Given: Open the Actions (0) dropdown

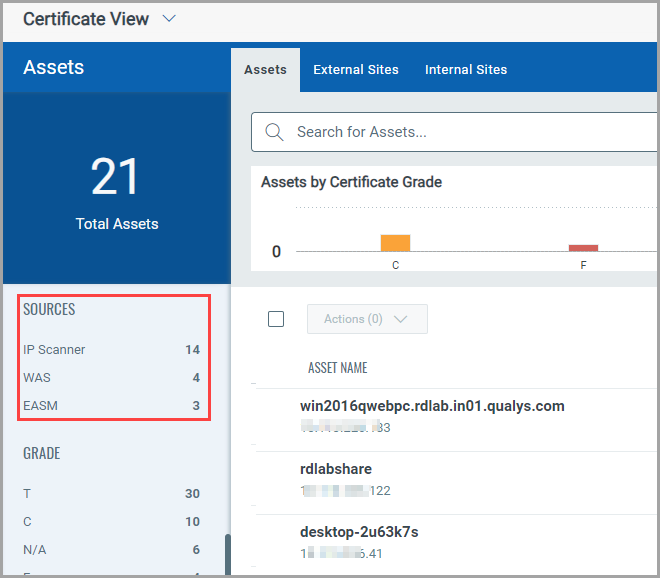Looking at the screenshot, I should [367, 319].
